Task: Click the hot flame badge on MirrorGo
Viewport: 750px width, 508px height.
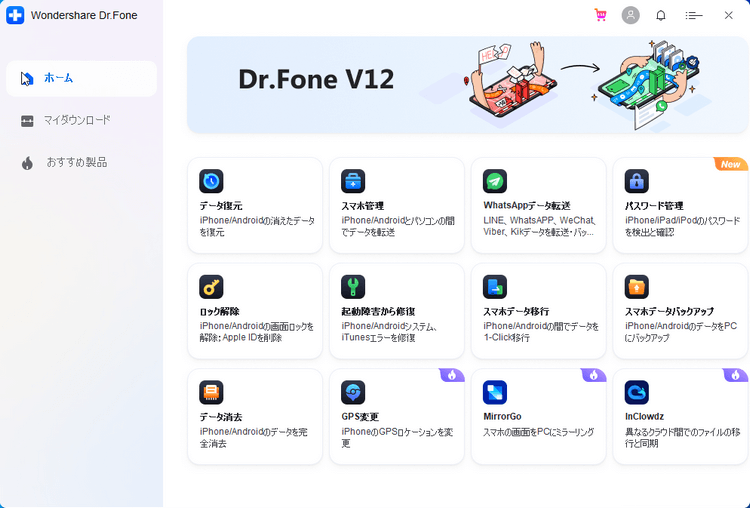Action: 594,375
